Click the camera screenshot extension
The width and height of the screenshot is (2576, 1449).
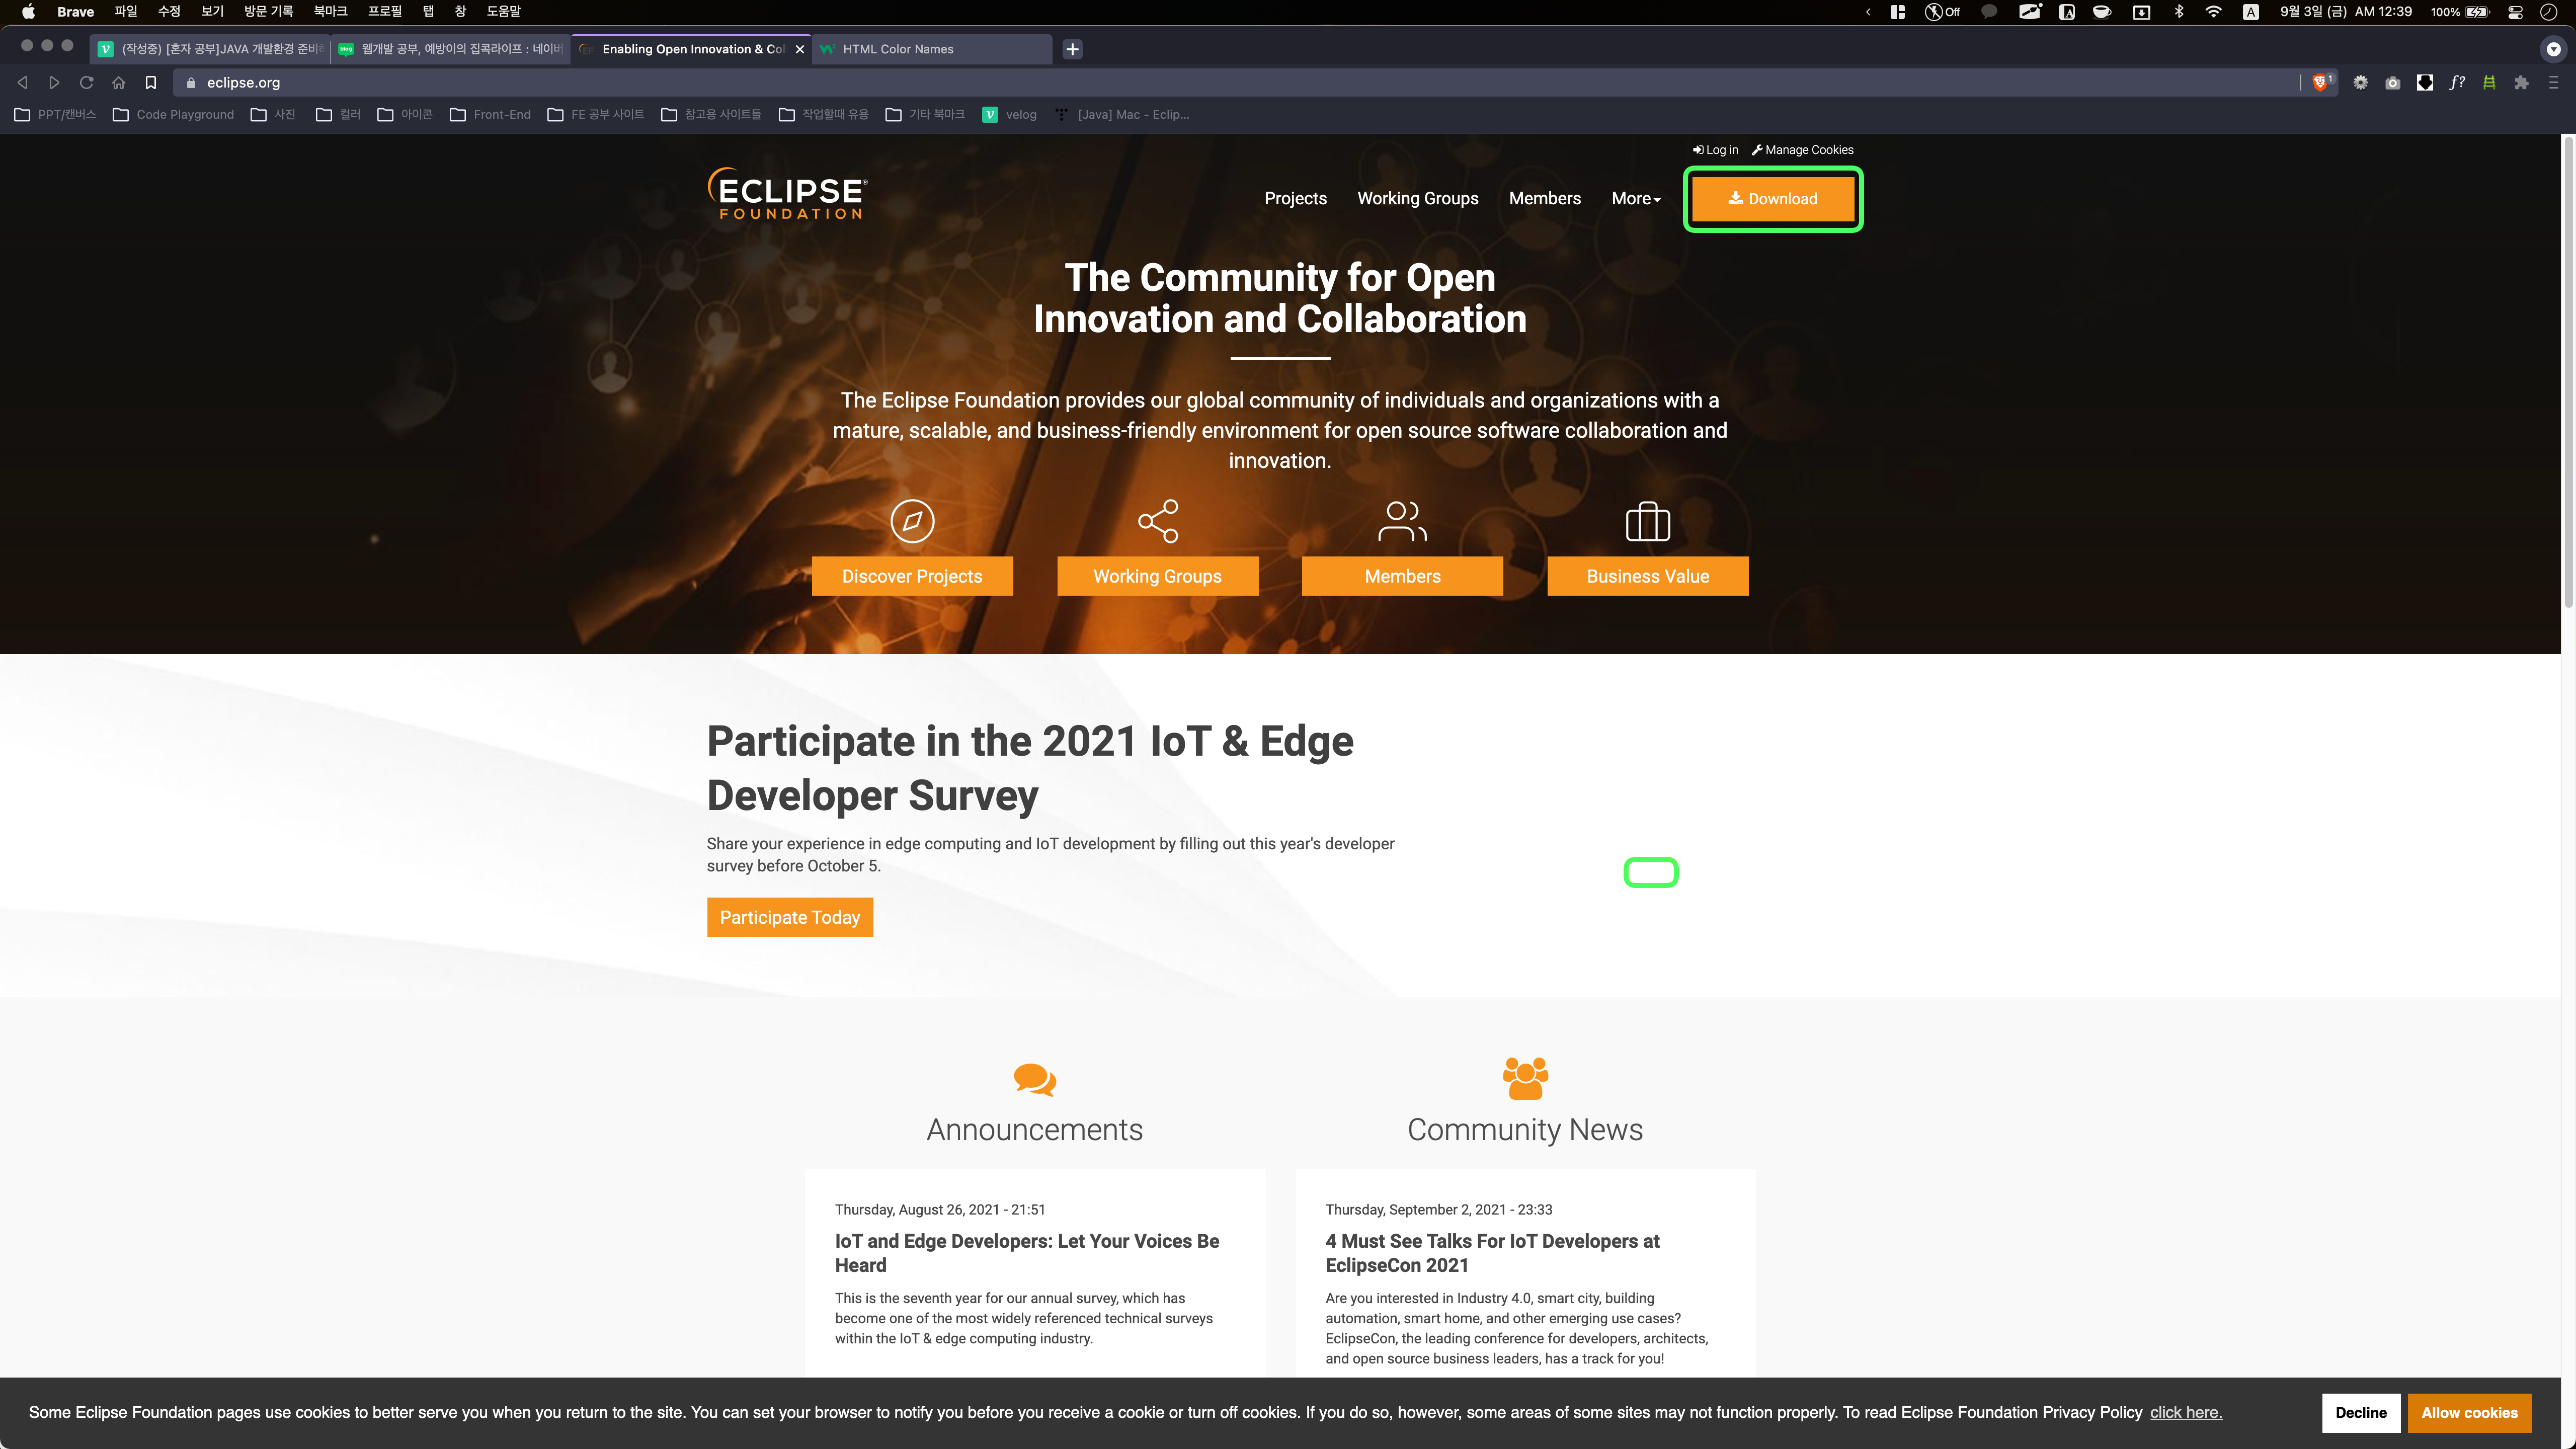(x=2392, y=83)
